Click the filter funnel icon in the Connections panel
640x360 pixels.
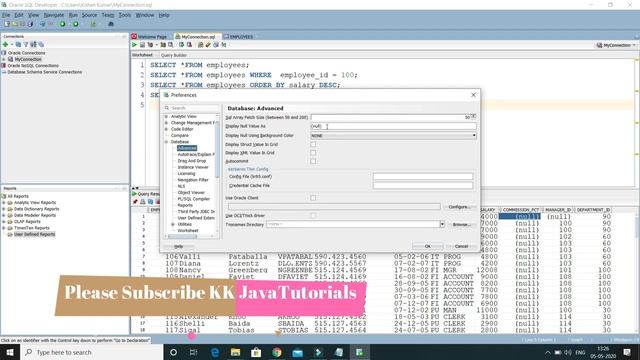26,44
